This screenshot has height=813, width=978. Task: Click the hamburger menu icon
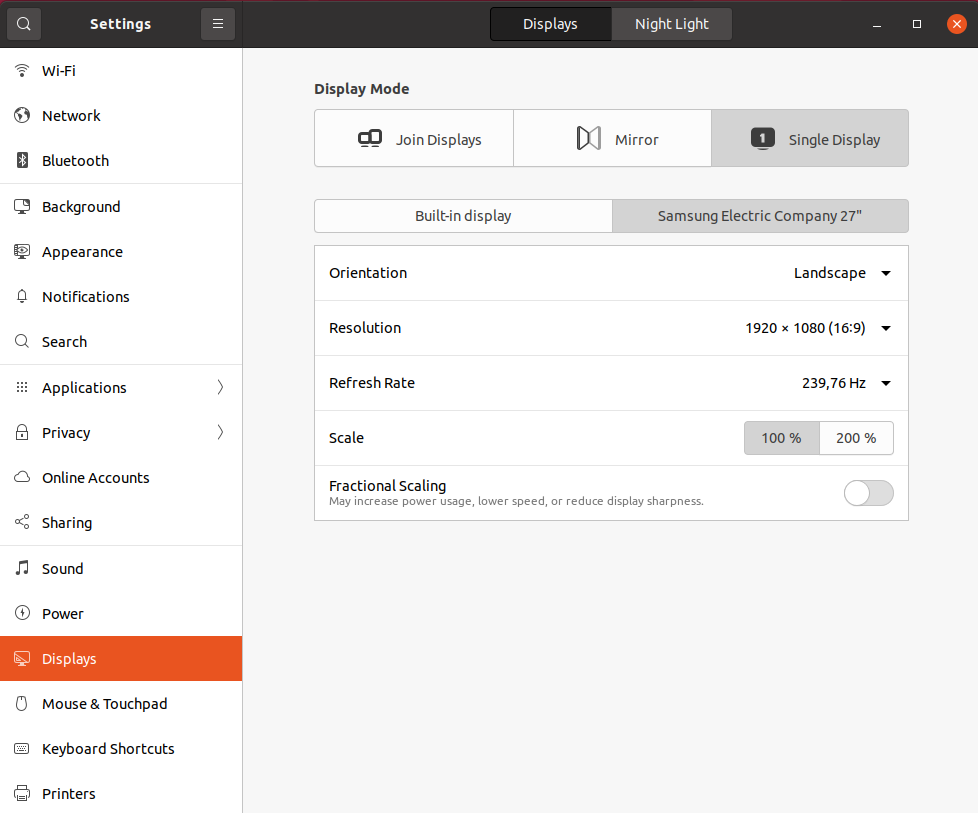pos(218,23)
